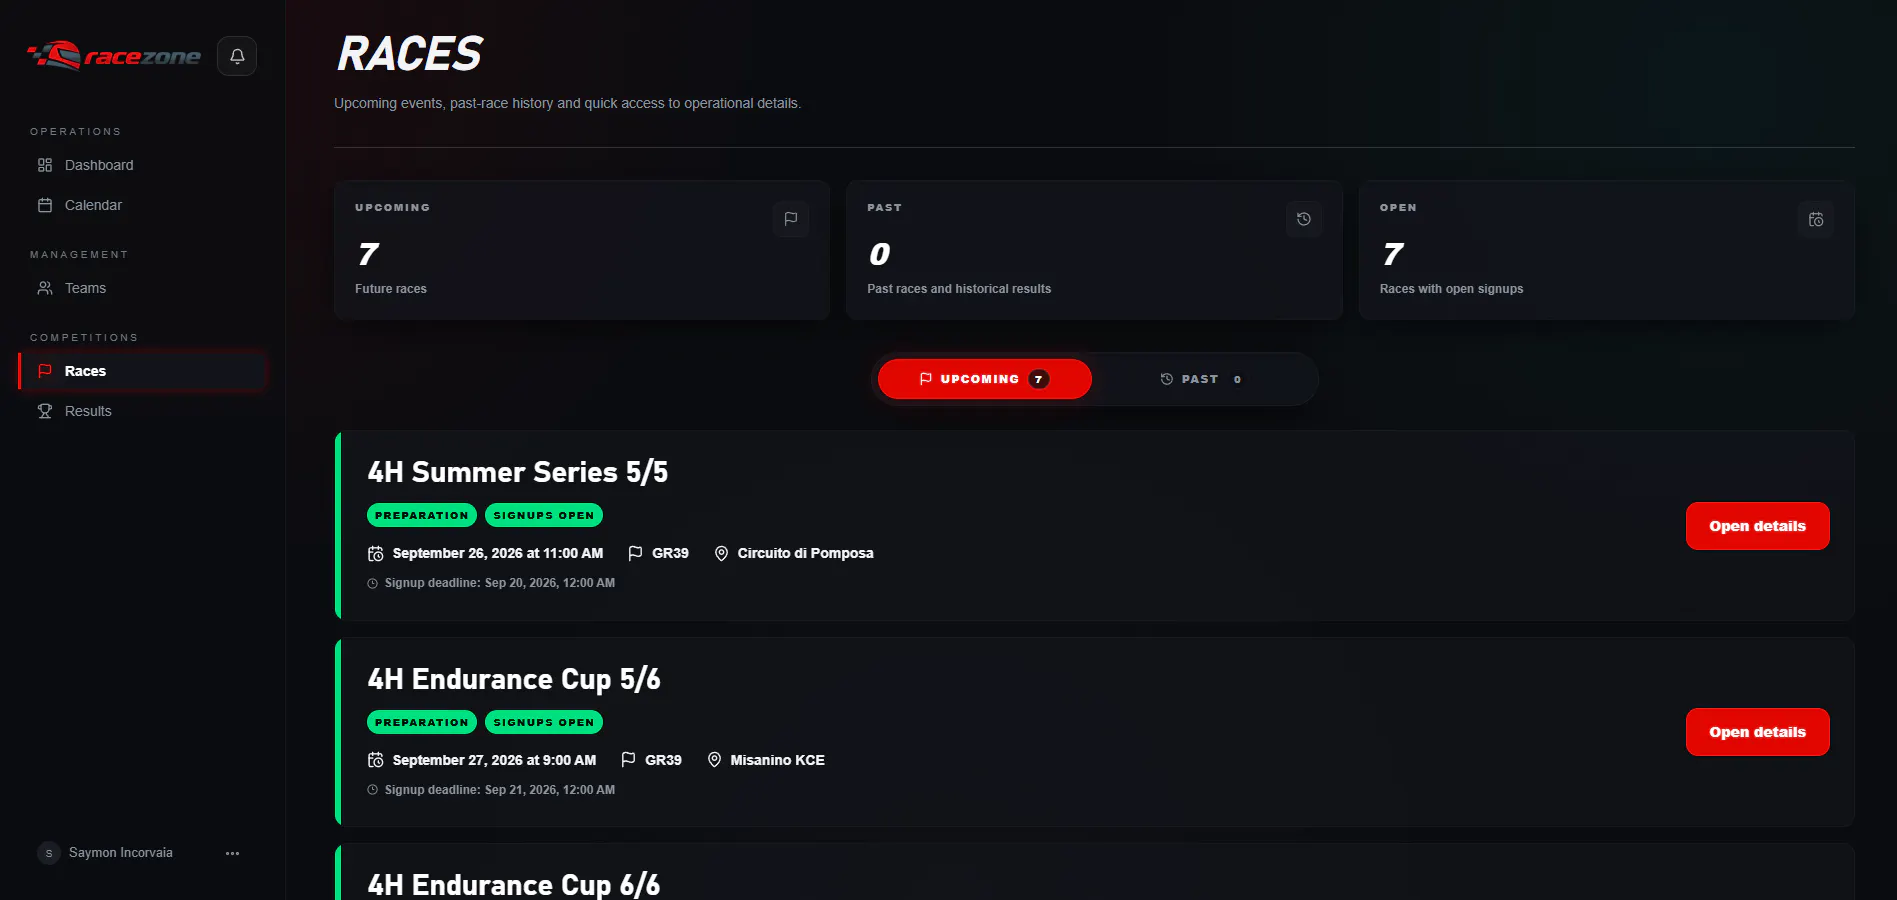Click the 4H Endurance Cup 6/6 title
Screen dimensions: 1897x900
point(514,885)
